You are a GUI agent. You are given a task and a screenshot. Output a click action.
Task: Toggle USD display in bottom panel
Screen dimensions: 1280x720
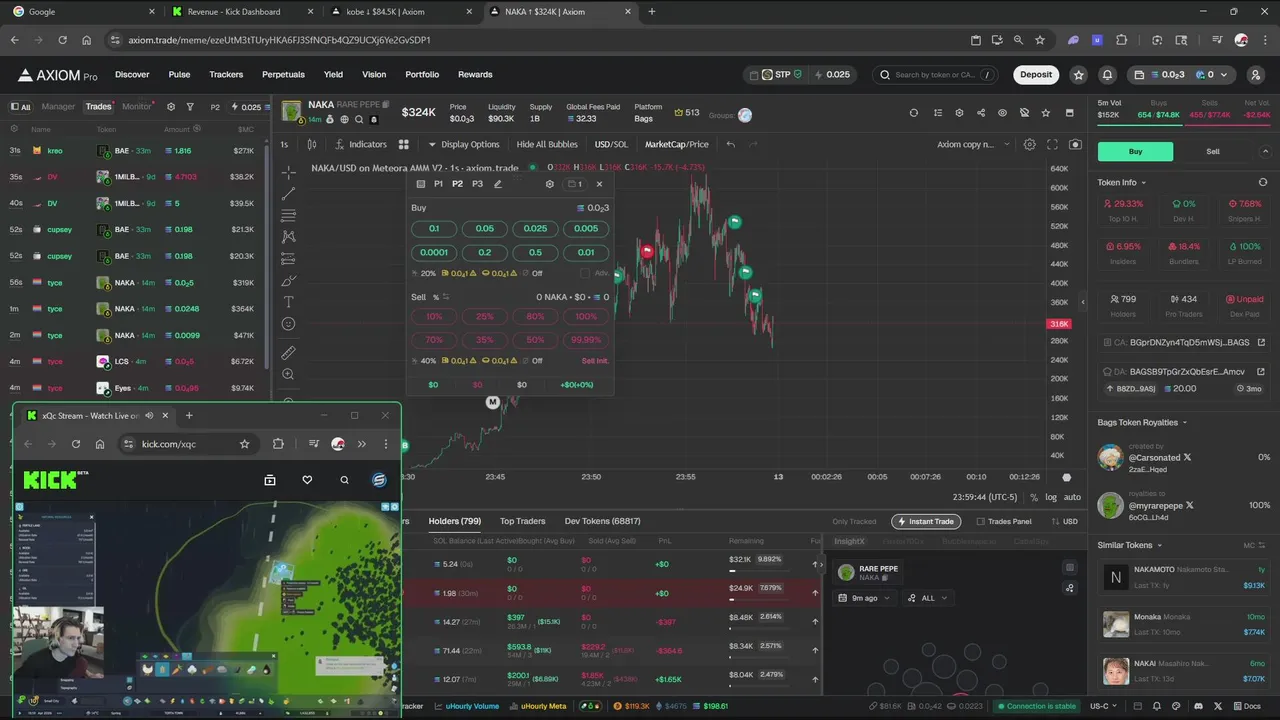tap(1064, 521)
